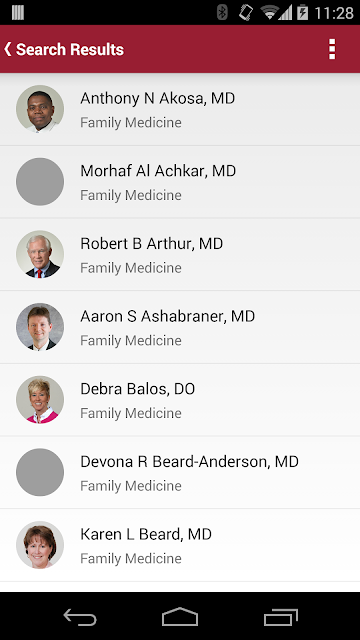
Task: Open the recent apps navigation icon
Action: pyautogui.click(x=281, y=617)
